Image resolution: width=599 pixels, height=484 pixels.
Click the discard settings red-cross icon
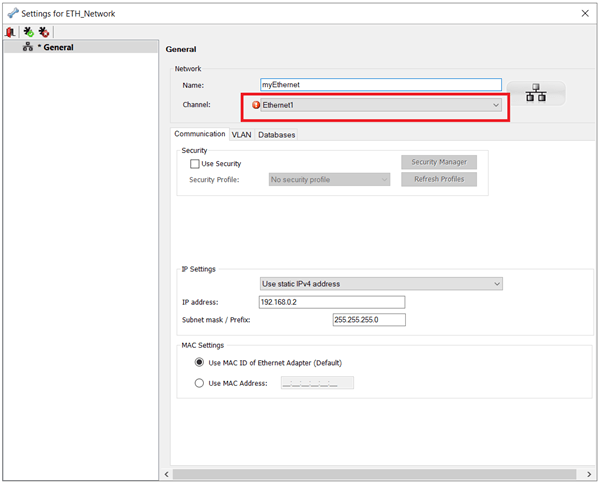44,32
